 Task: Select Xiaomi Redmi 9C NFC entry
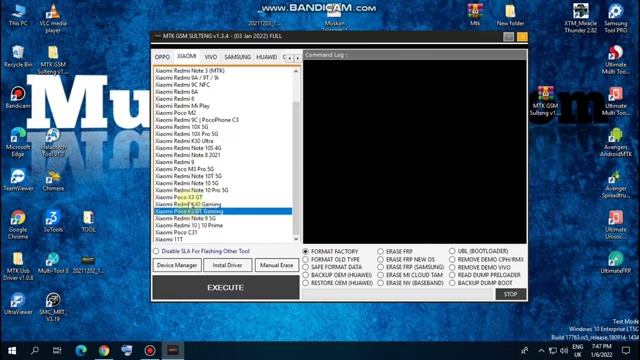click(223, 84)
